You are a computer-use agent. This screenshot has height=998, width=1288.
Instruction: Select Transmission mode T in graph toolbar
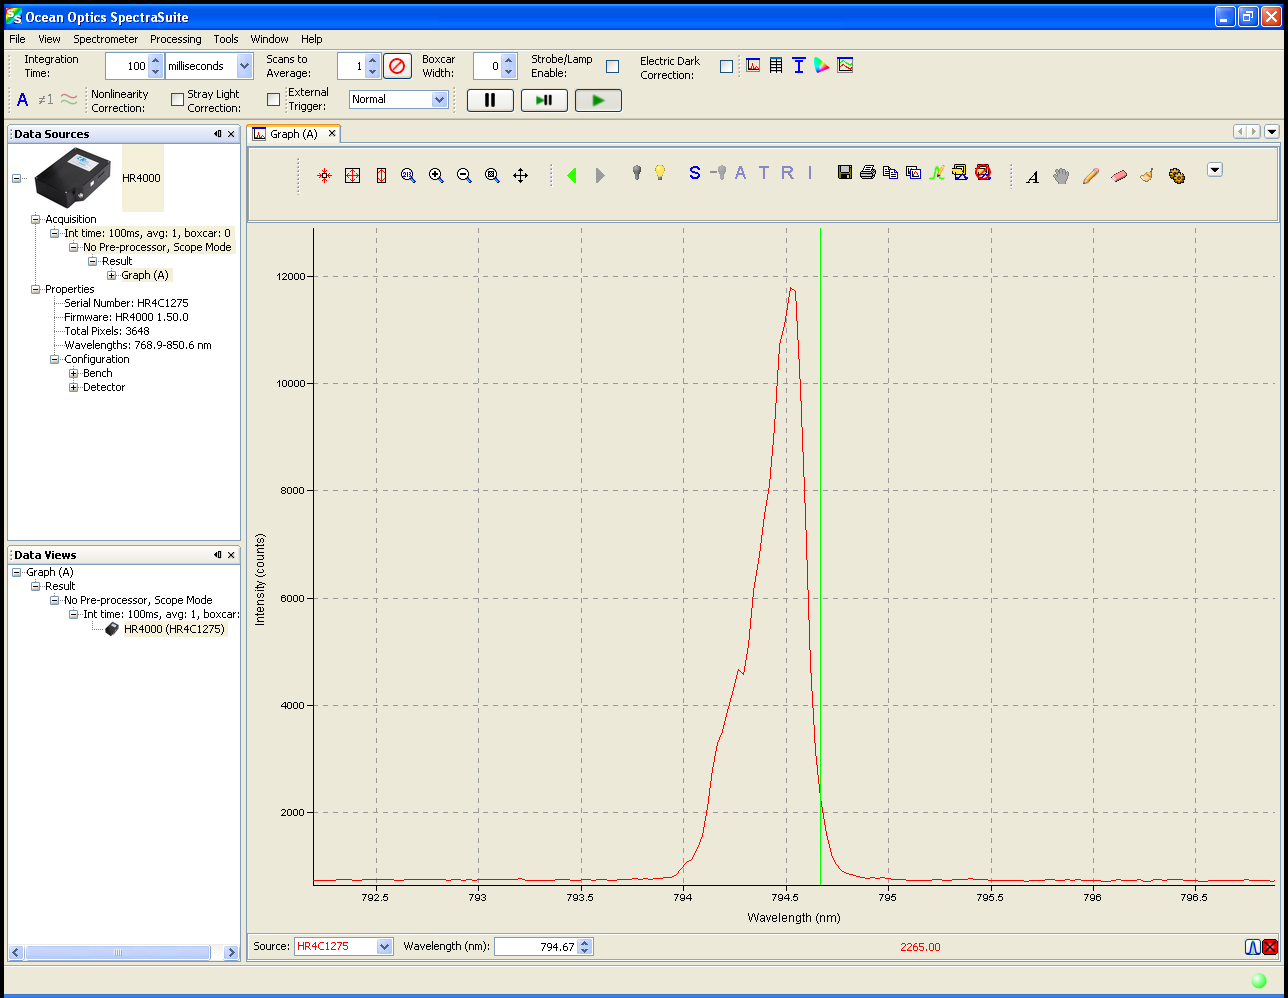764,173
